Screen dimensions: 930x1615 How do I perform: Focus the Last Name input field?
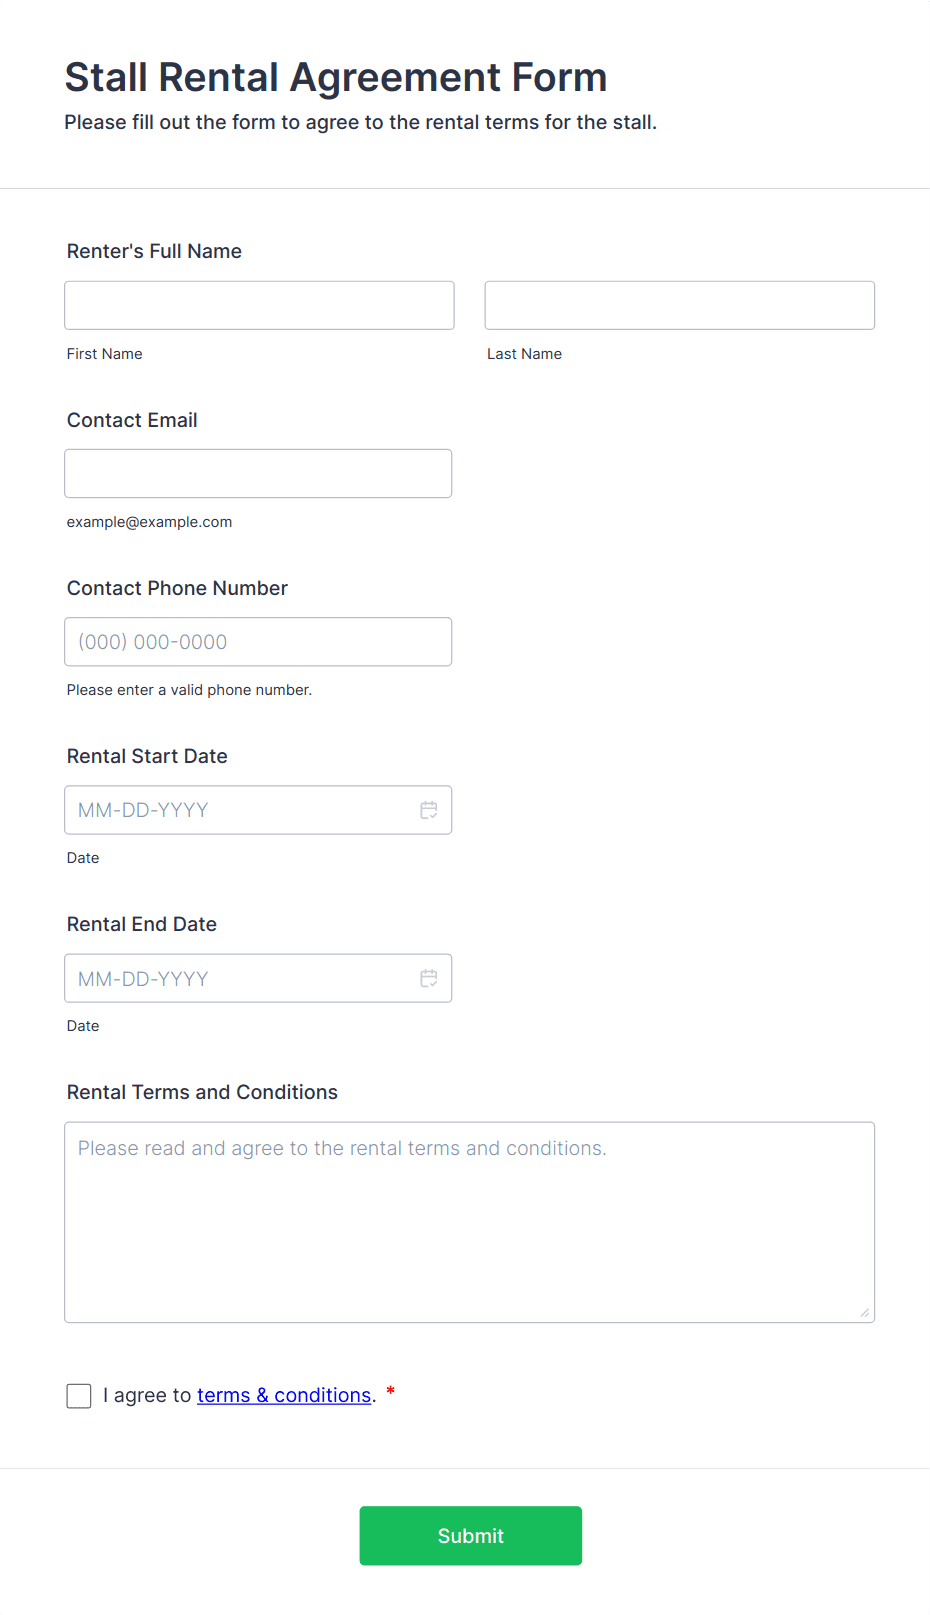(679, 305)
